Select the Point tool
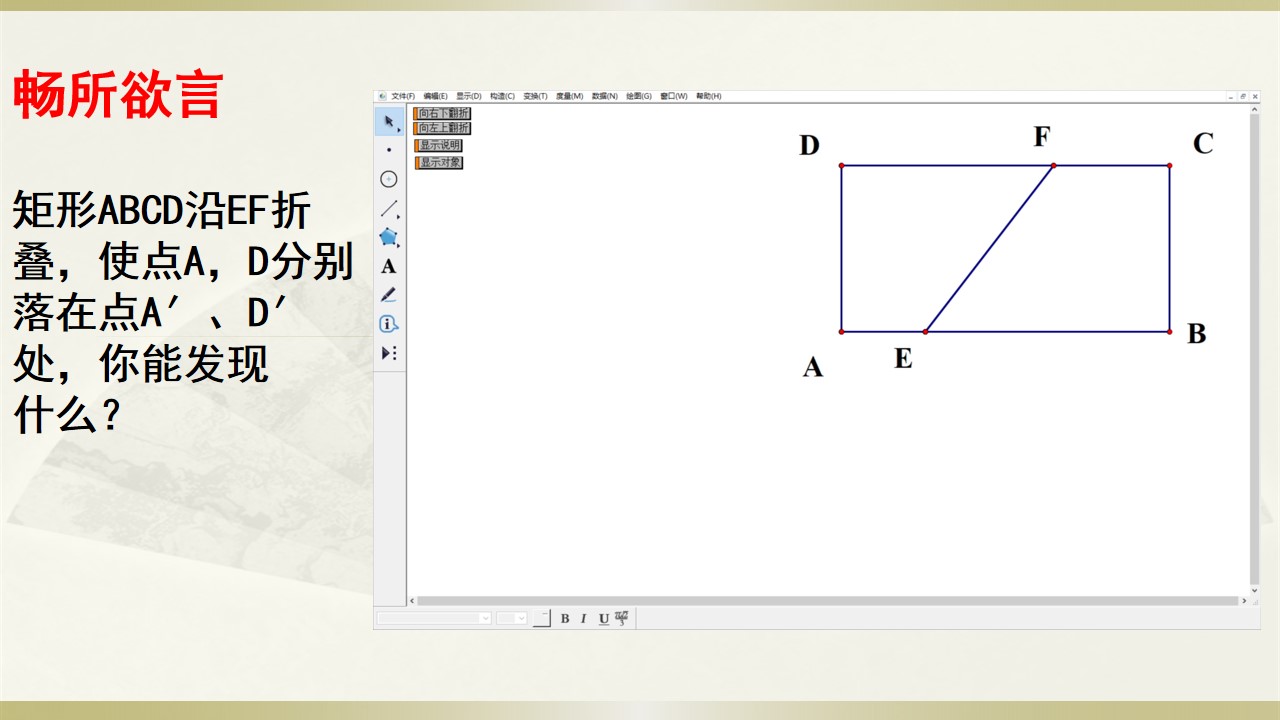Screen dimensions: 1280x720 click(389, 150)
